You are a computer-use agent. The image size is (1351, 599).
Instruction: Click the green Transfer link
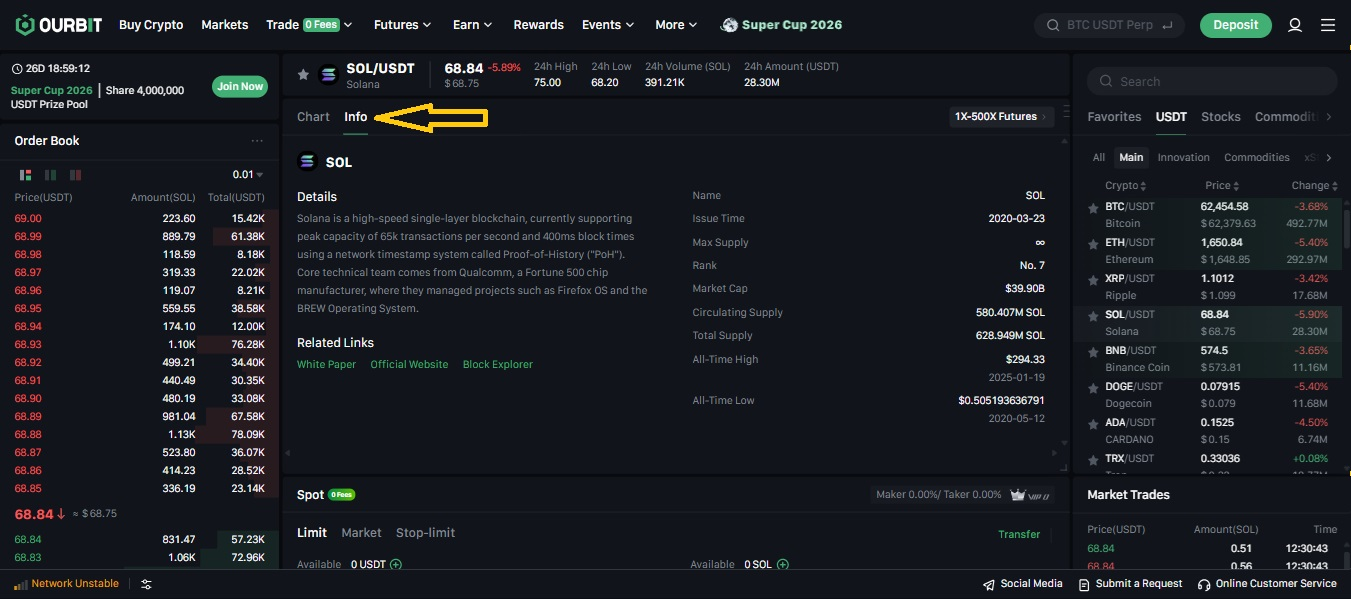pos(1019,535)
